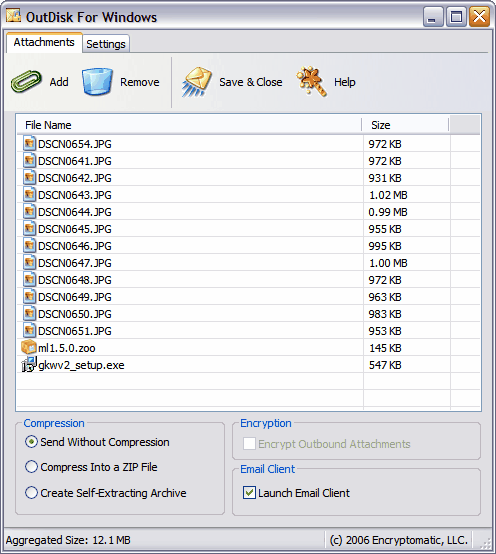The image size is (496, 554).
Task: Select the DSCN0646.JPG file name
Action: click(75, 246)
